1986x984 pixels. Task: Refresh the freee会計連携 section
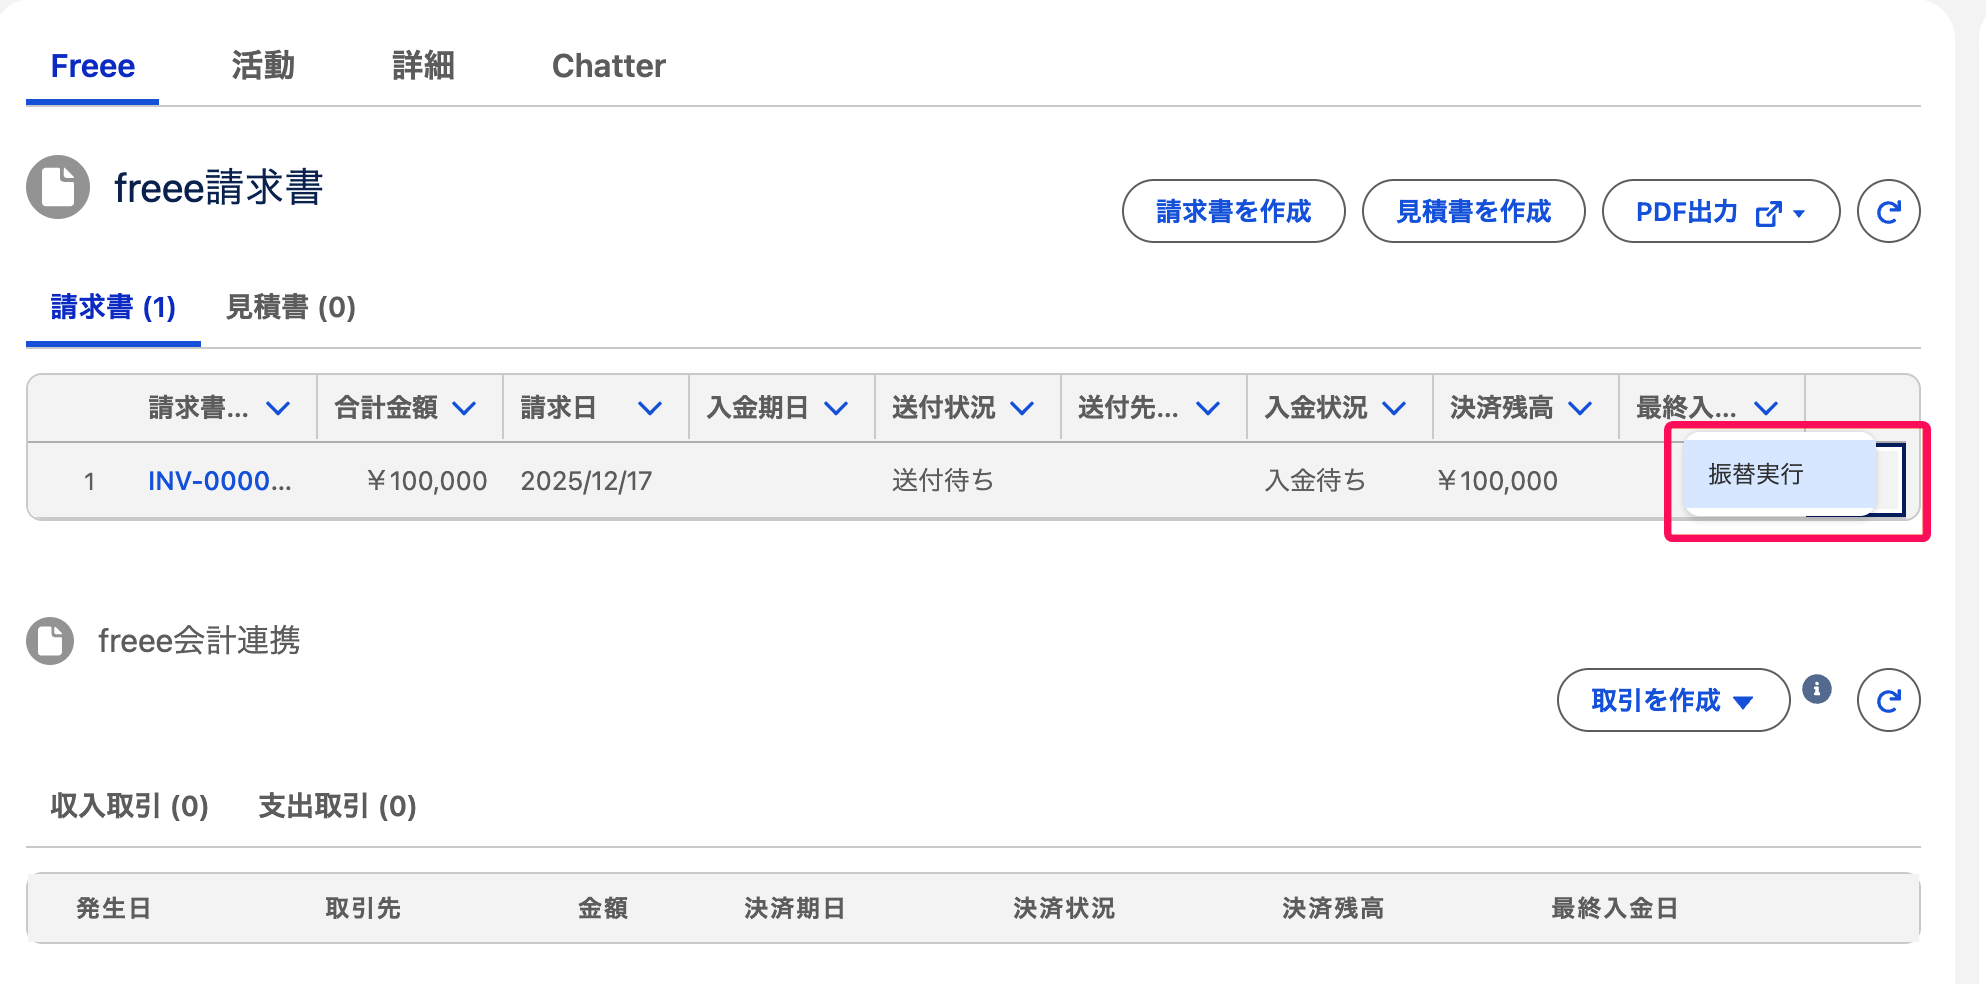[x=1888, y=700]
